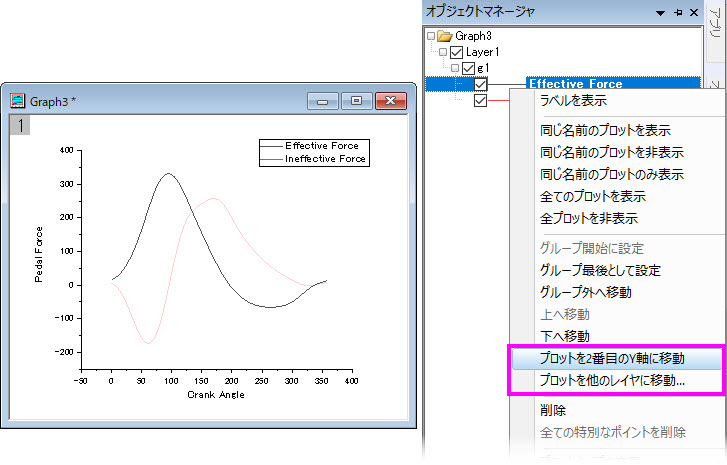Collapse the g1 group node
The width and height of the screenshot is (727, 465).
tap(455, 68)
